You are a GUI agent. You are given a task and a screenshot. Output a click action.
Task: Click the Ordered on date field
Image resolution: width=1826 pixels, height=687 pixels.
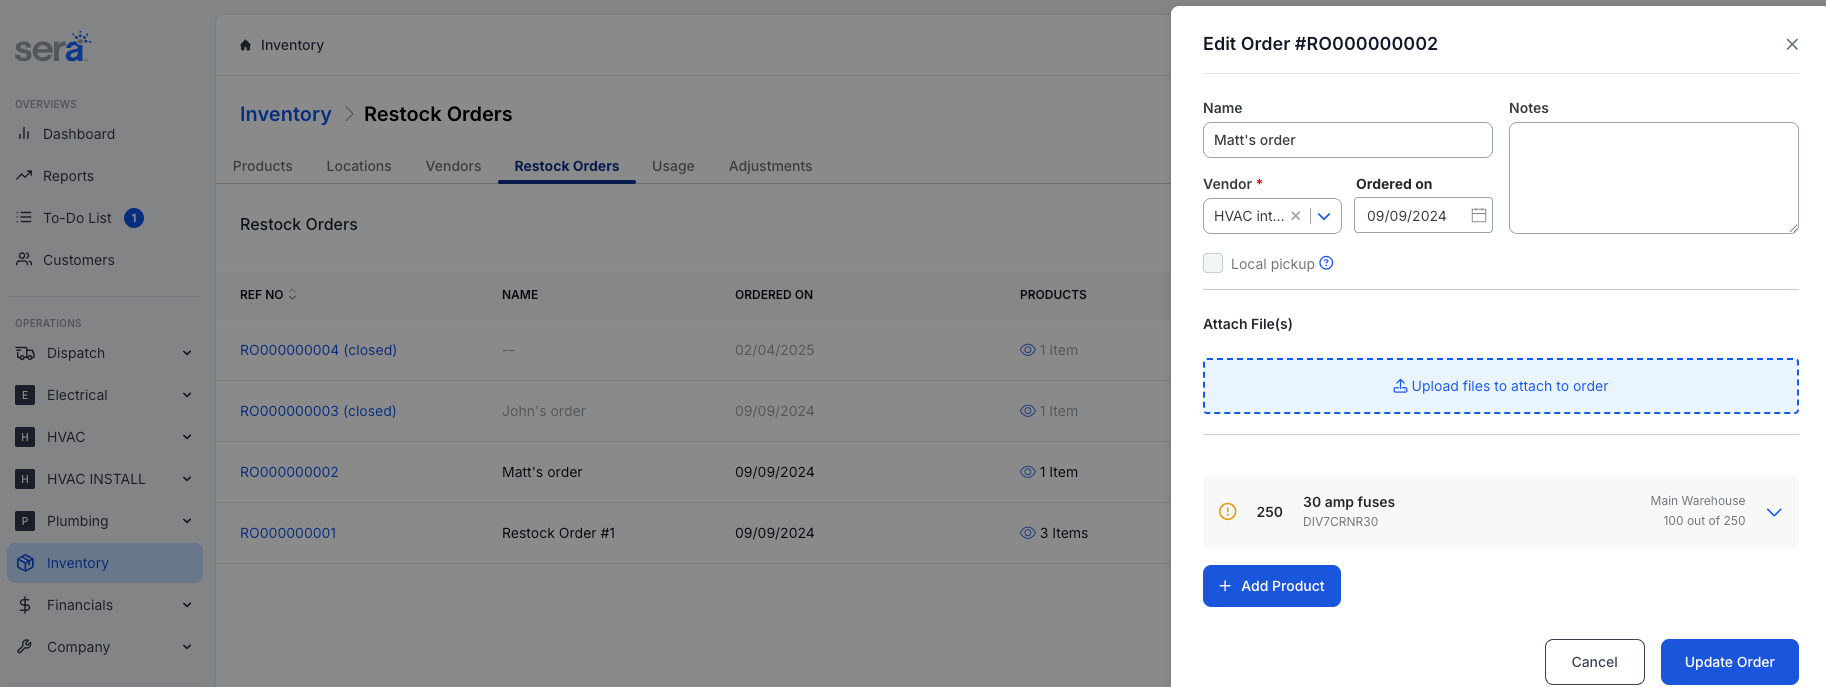1423,215
